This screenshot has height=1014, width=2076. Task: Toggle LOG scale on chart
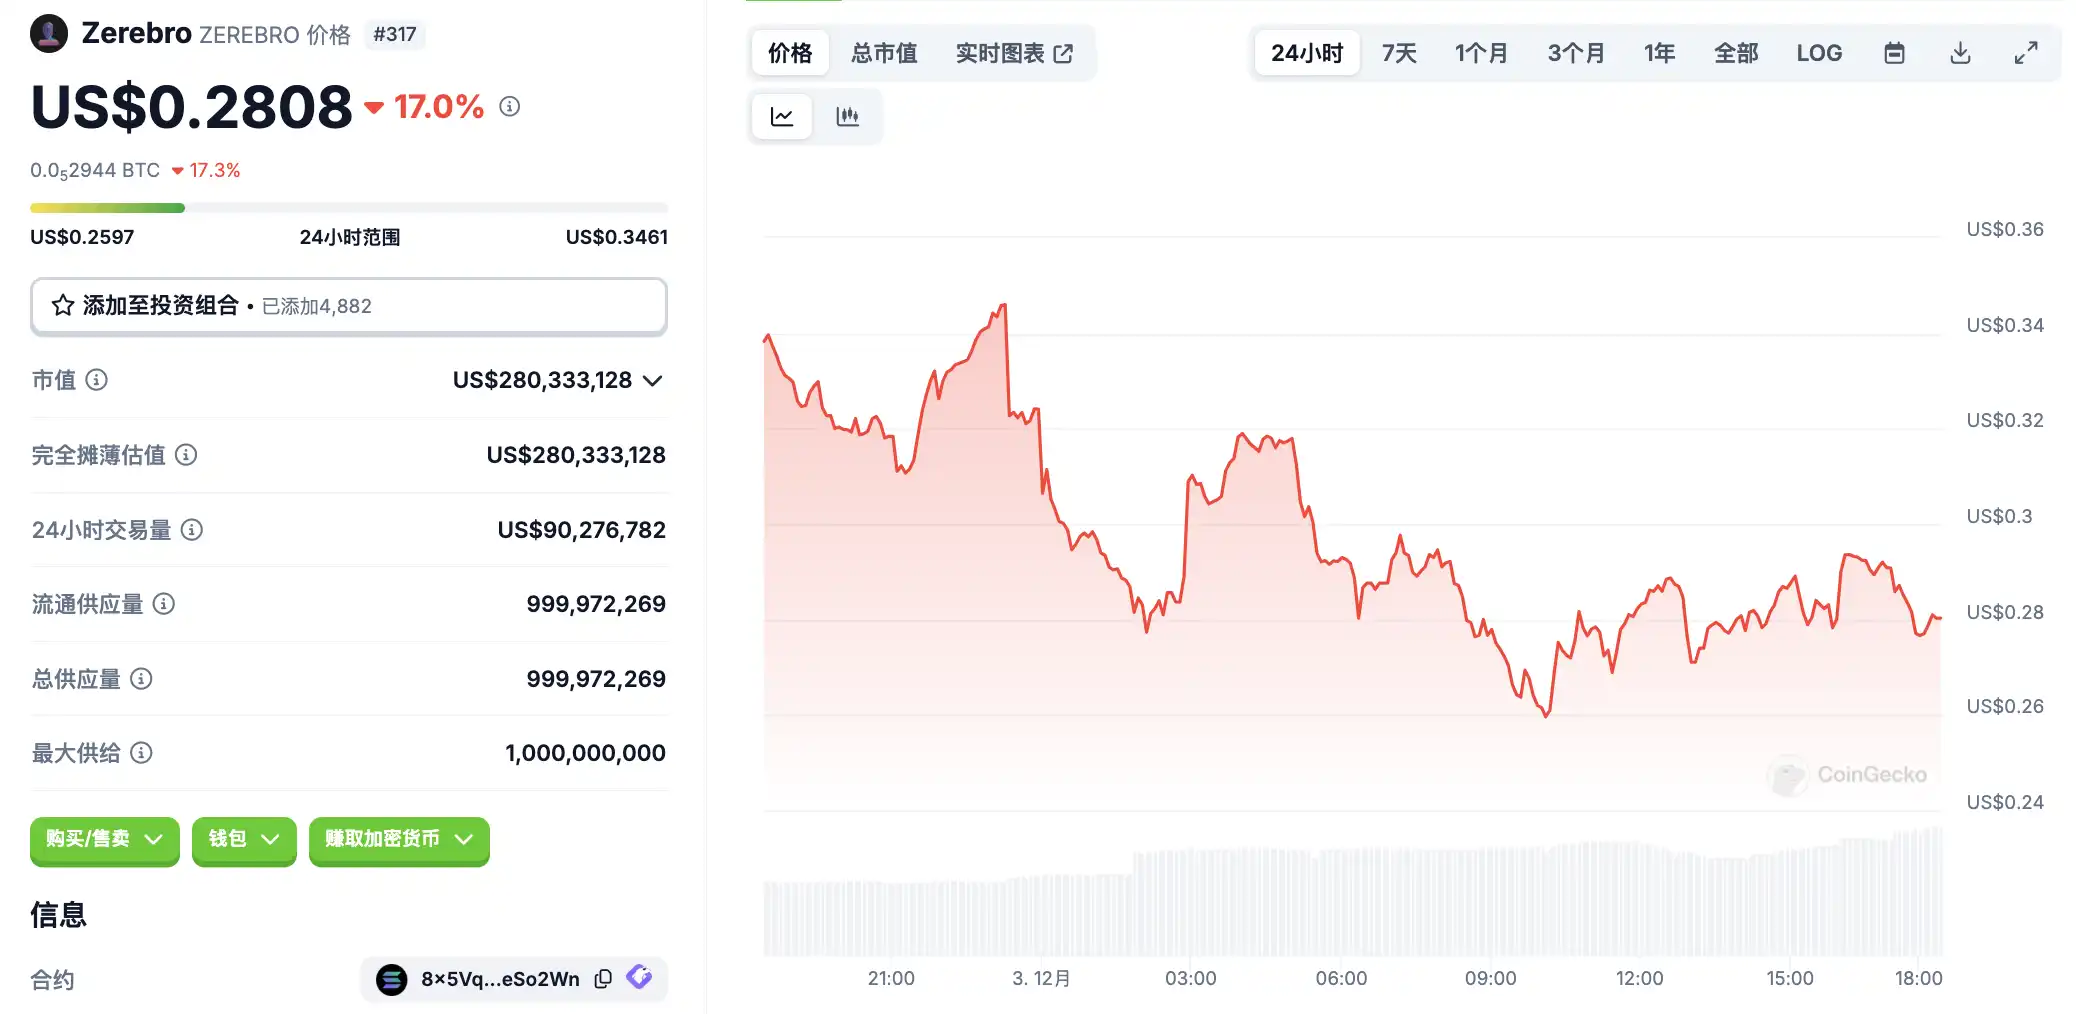pyautogui.click(x=1819, y=53)
